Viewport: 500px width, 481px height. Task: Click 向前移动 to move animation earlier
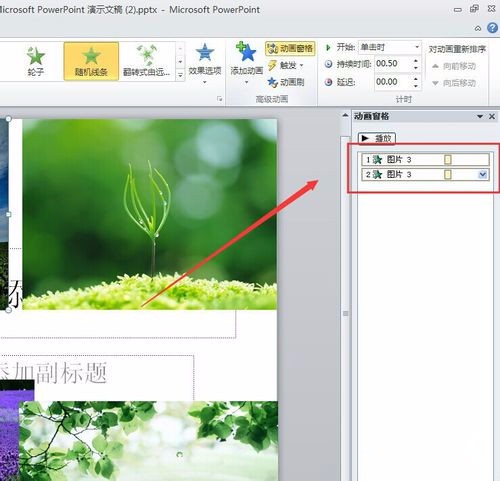coord(454,66)
